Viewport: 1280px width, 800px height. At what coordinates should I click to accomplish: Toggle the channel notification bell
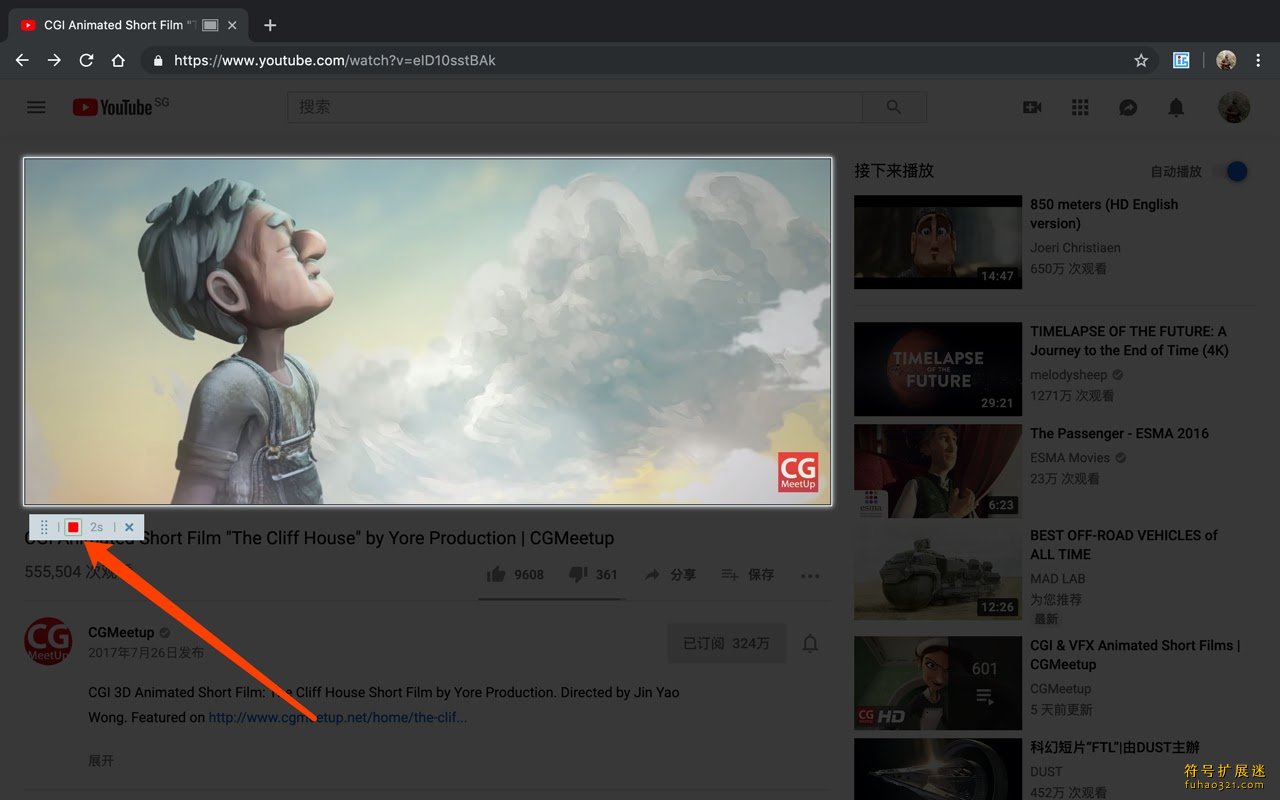[x=811, y=643]
